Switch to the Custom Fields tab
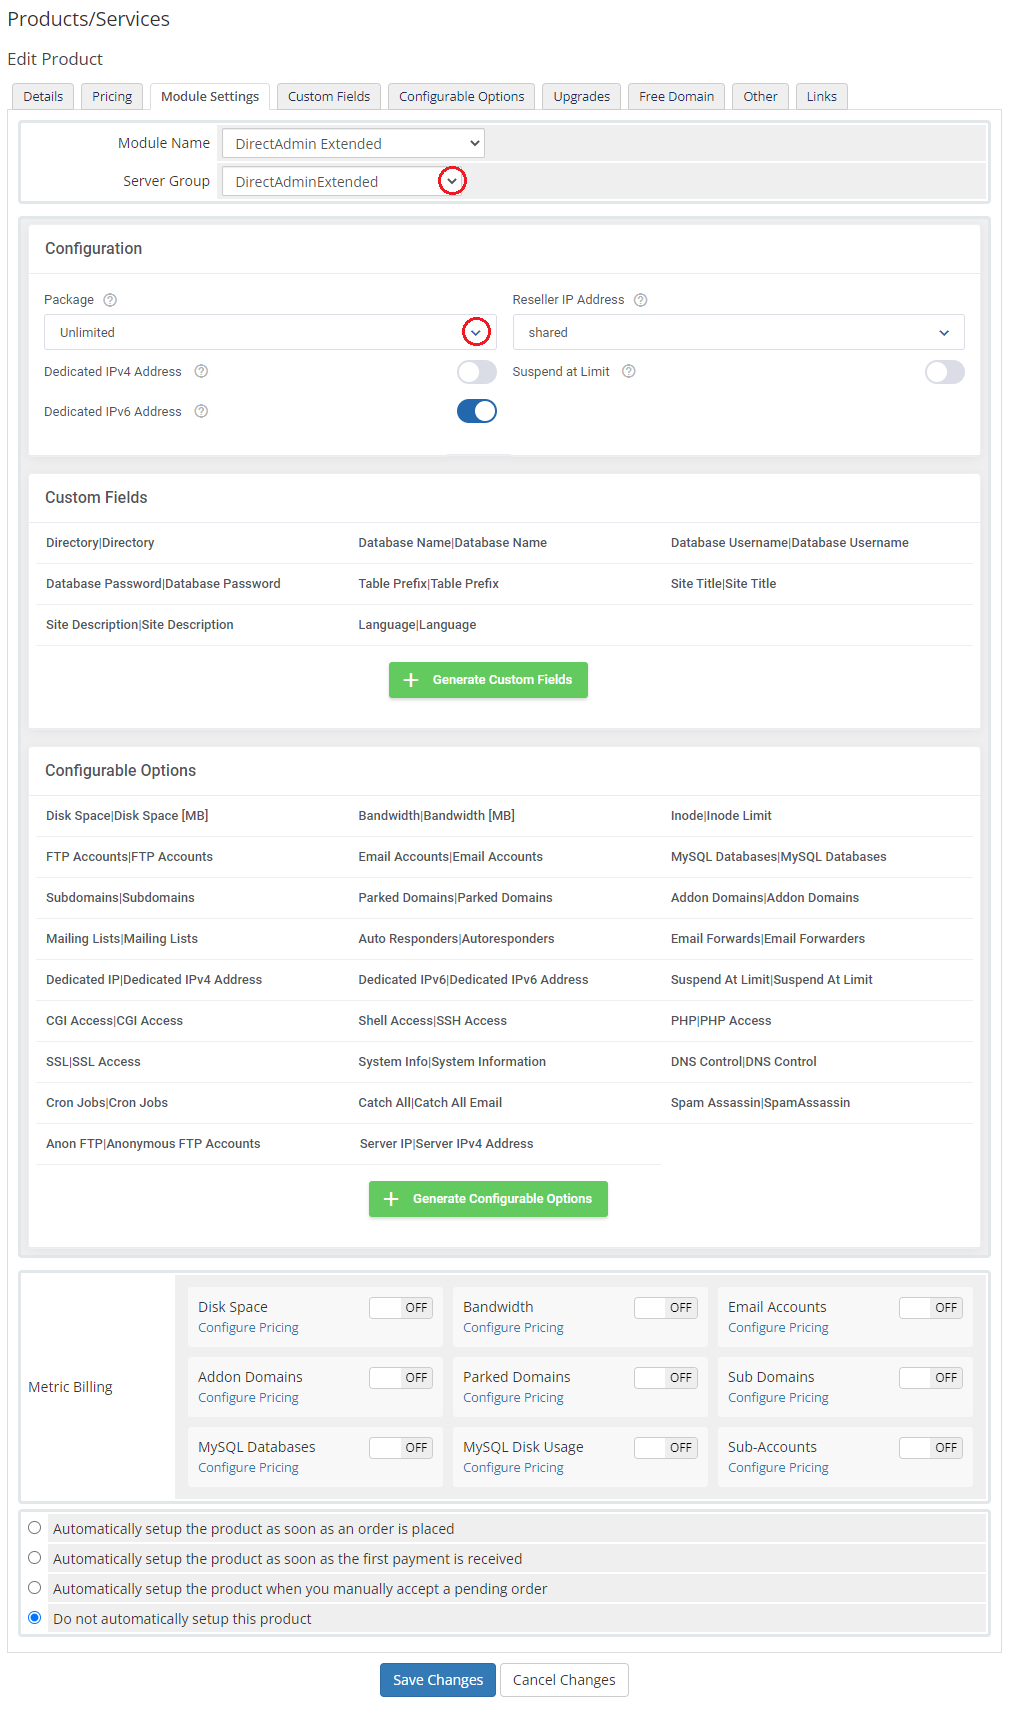Image resolution: width=1009 pixels, height=1718 pixels. pos(329,96)
